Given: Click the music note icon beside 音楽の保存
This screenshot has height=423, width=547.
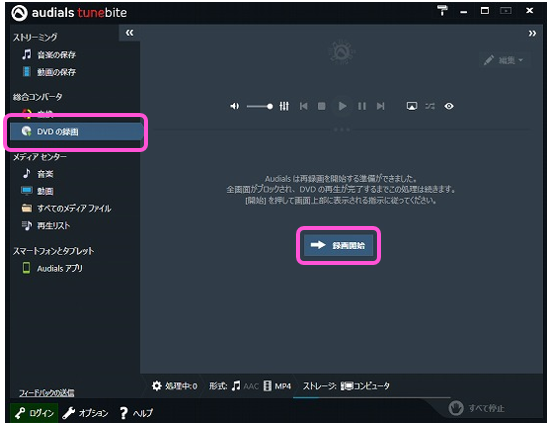Looking at the screenshot, I should (x=27, y=54).
